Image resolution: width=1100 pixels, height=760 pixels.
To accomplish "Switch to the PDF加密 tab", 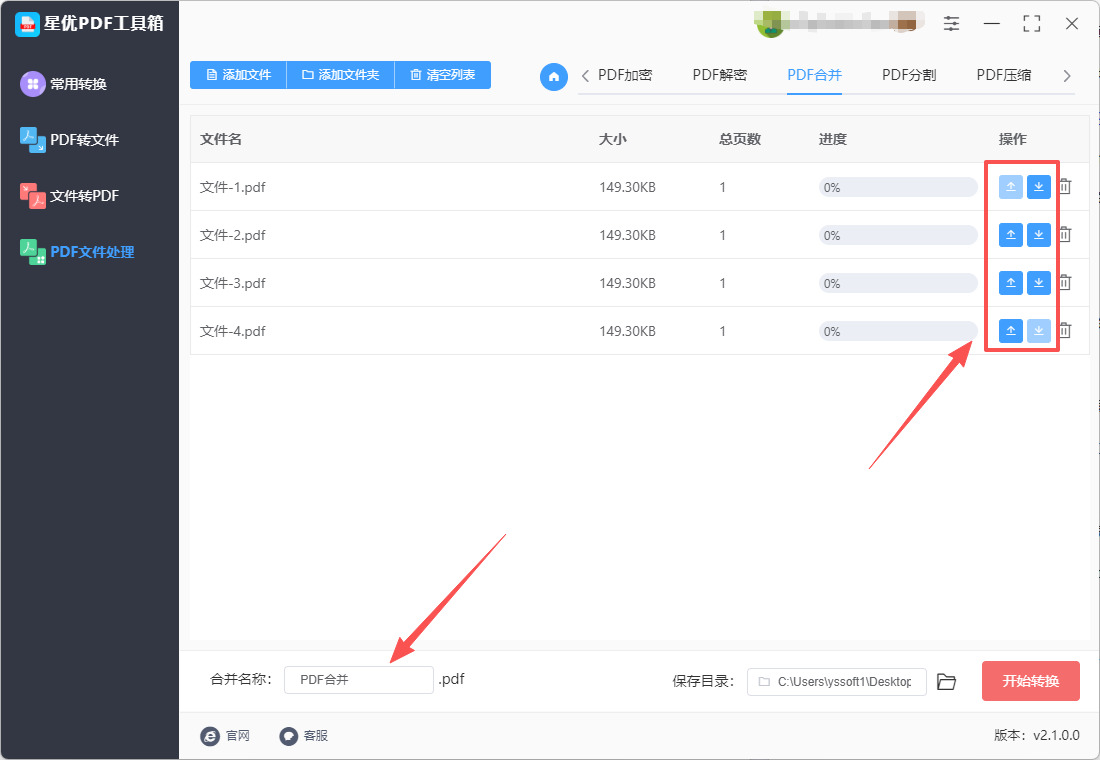I will click(625, 75).
